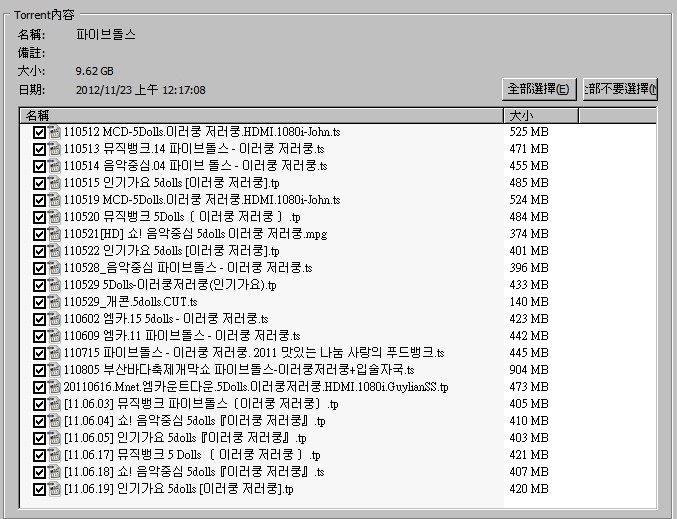Click the file icon of 110528_ row

tap(54, 268)
